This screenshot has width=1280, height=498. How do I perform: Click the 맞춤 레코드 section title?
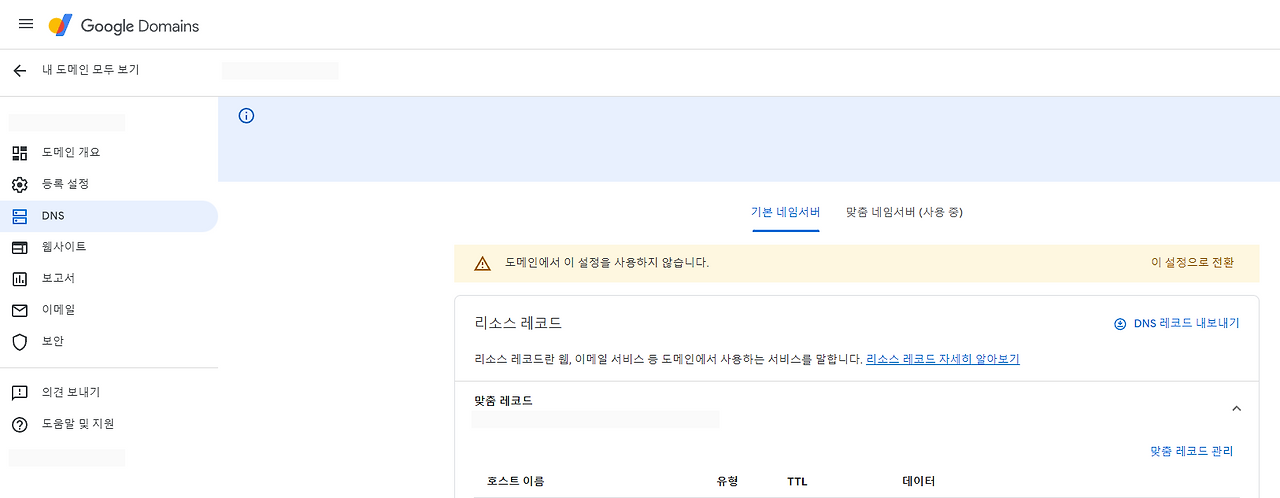(x=503, y=401)
